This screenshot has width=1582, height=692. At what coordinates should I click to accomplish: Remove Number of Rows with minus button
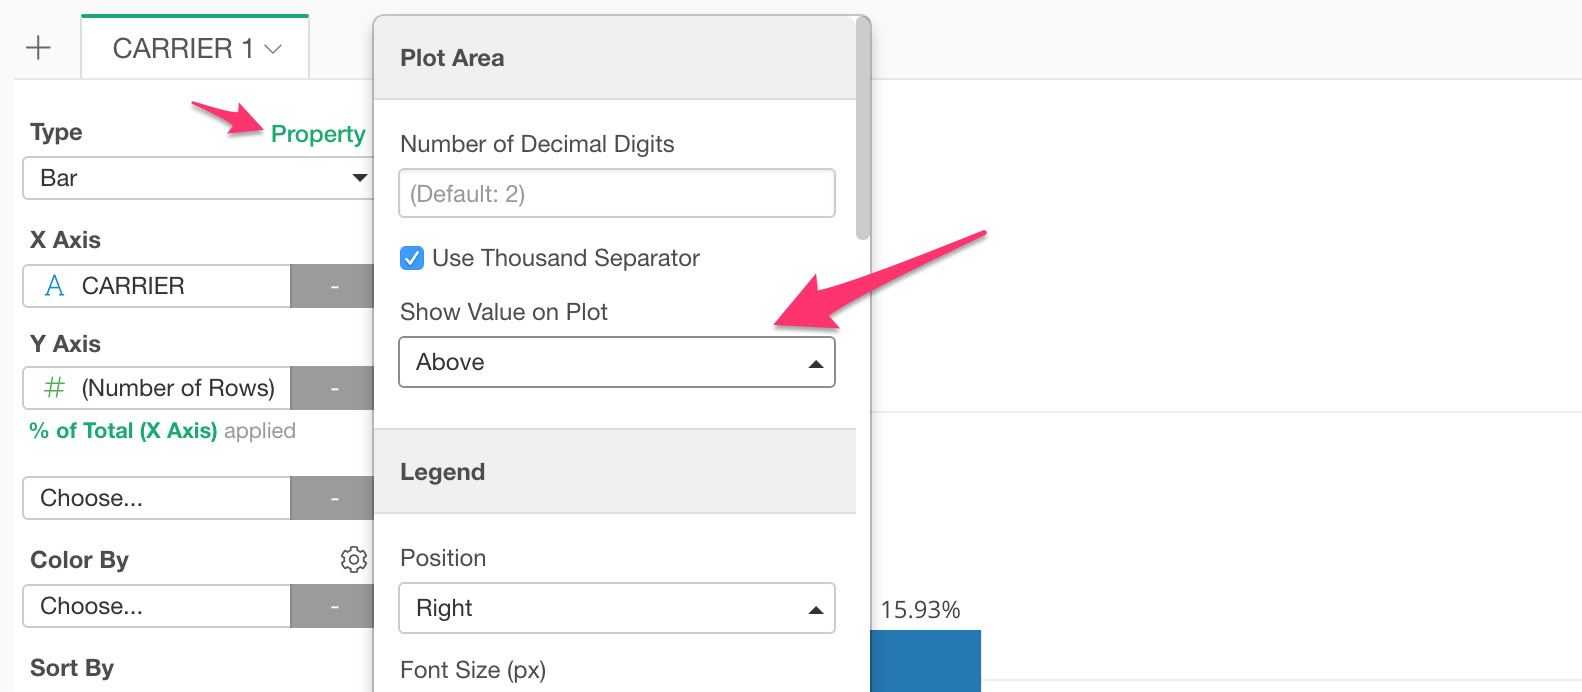[x=334, y=388]
